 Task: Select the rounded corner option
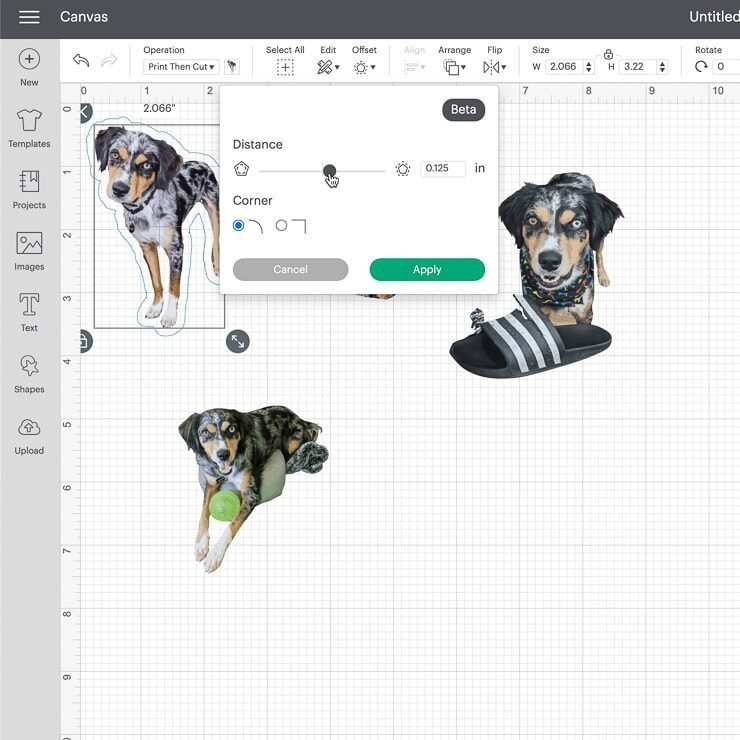coord(238,226)
